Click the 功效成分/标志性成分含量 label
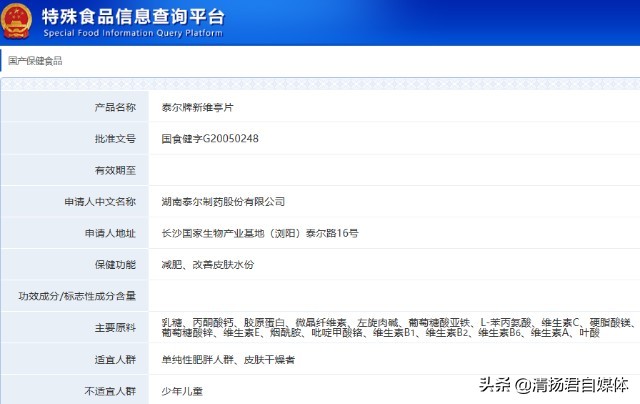640x404 pixels. 77,296
